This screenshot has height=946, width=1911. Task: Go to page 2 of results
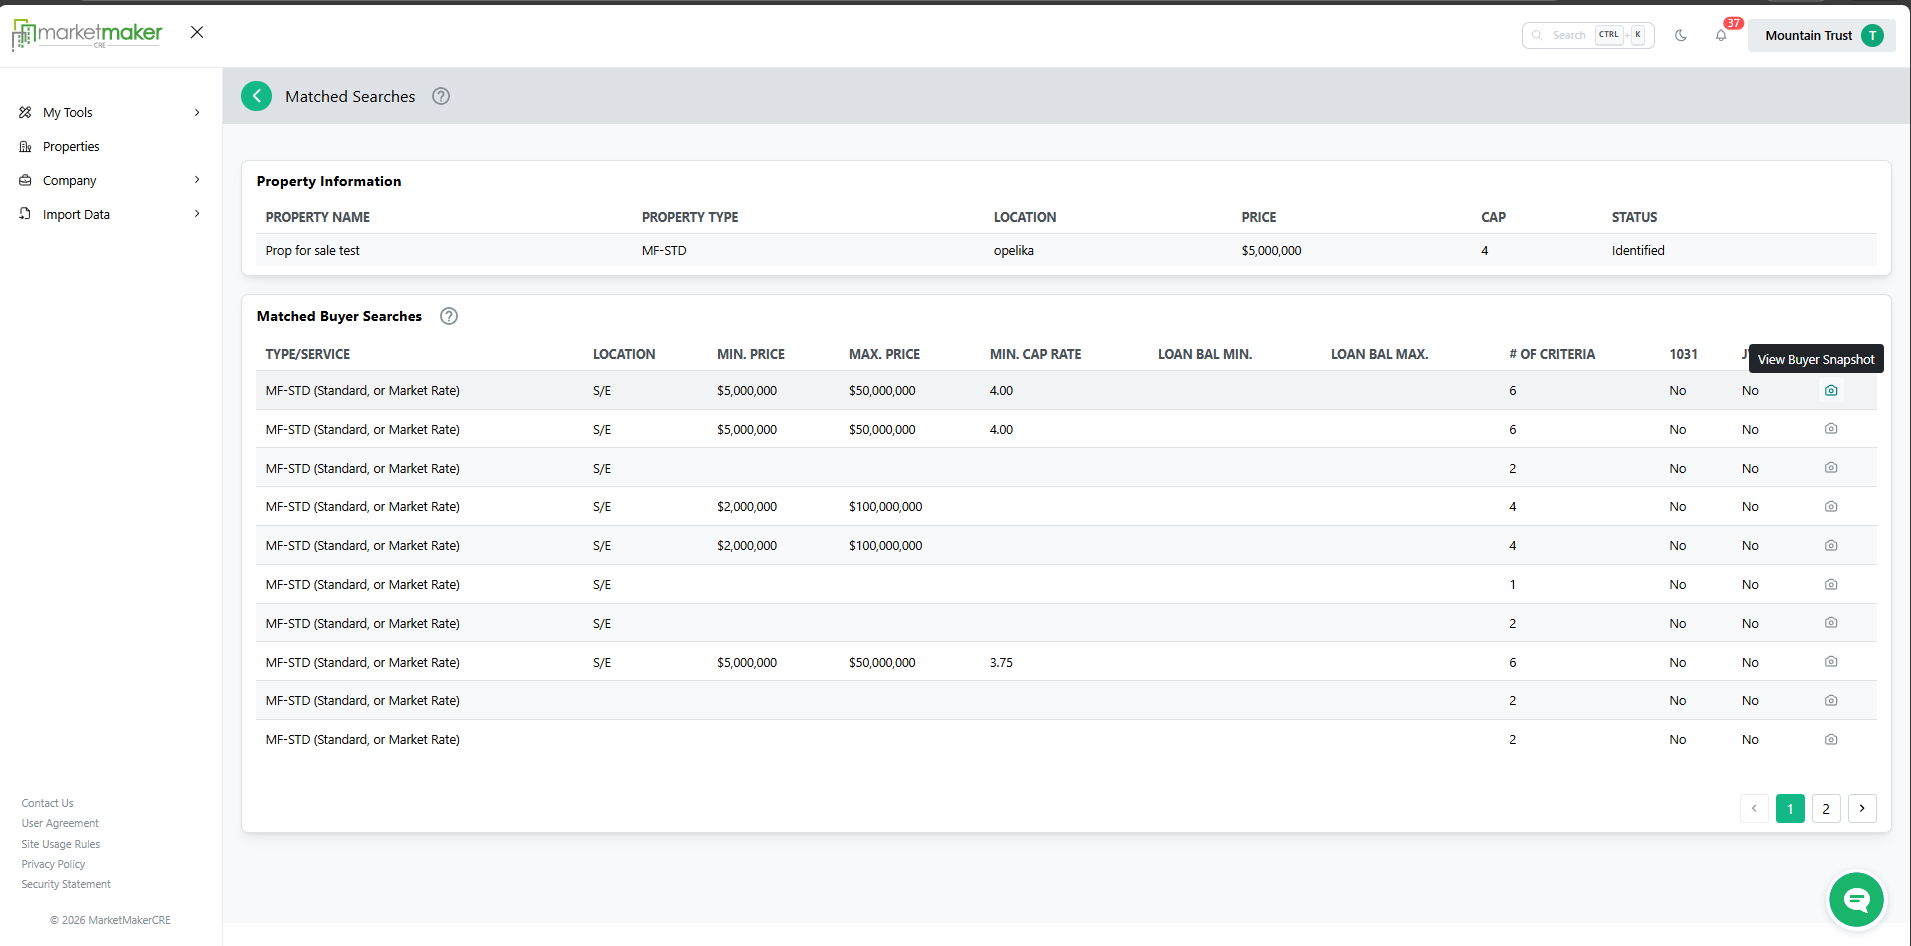click(x=1825, y=809)
